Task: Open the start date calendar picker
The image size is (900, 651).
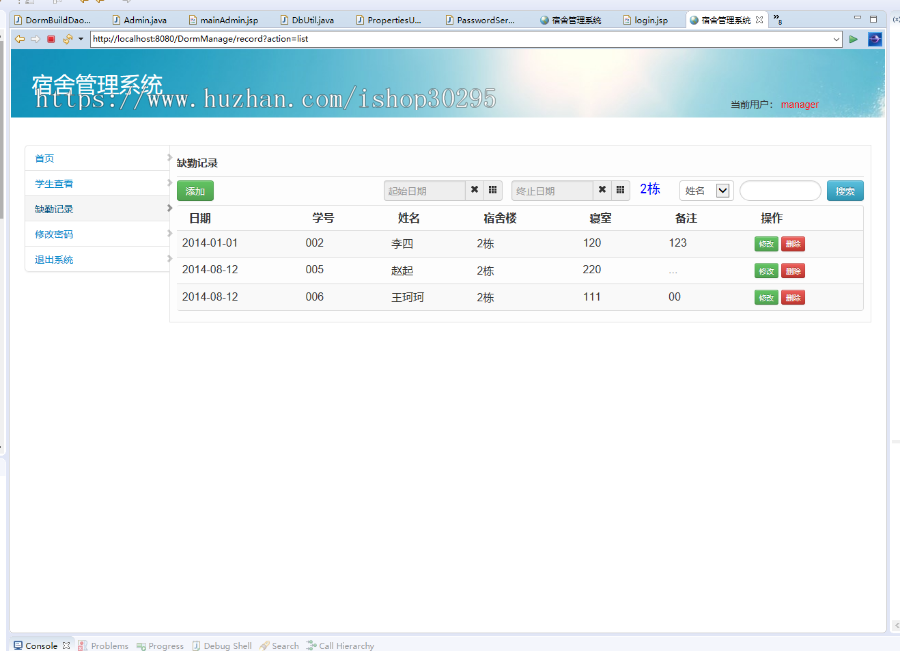Action: [493, 190]
